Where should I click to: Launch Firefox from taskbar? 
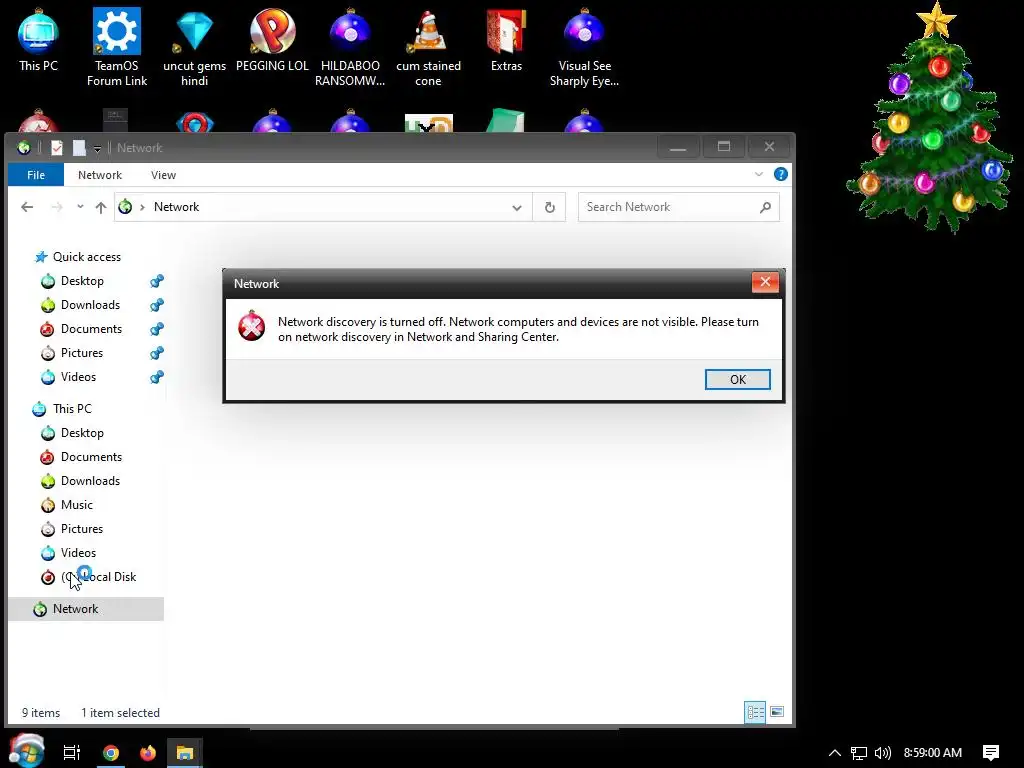coord(148,753)
